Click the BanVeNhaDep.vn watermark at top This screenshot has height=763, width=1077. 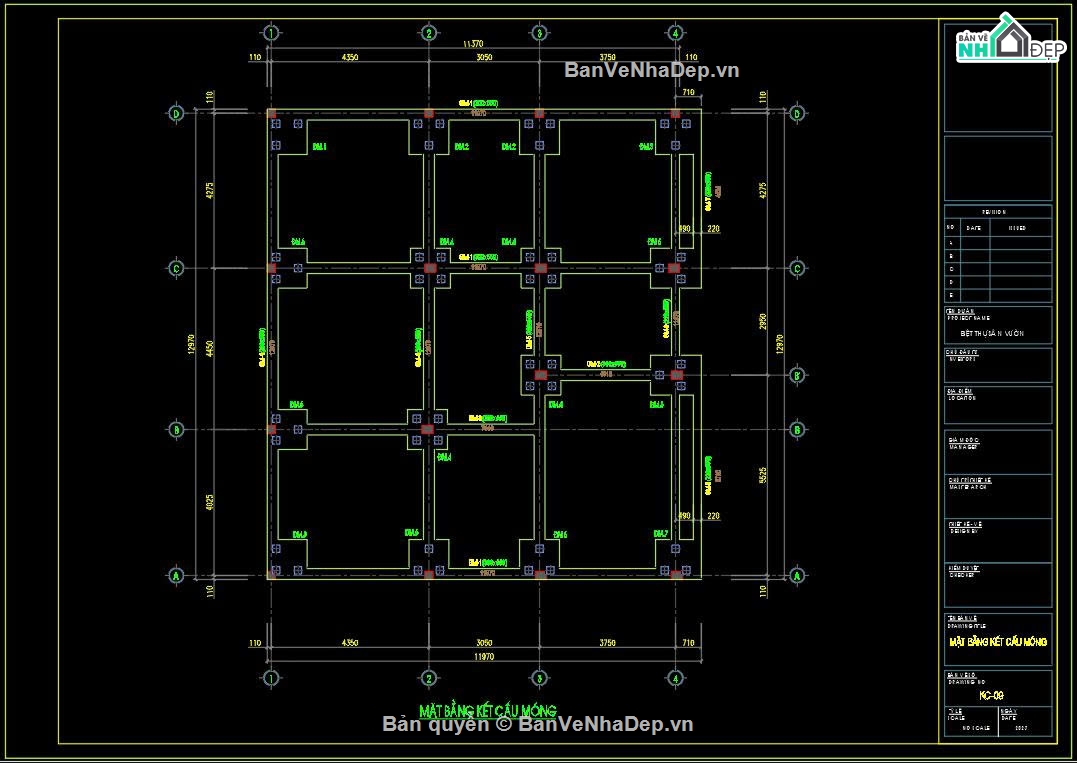(651, 70)
